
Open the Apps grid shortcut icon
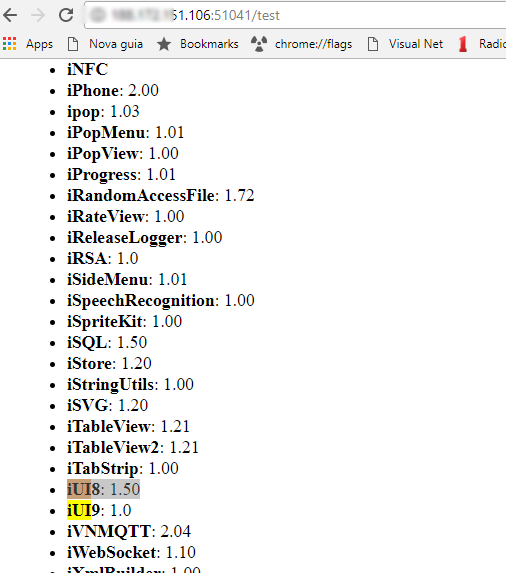[9, 43]
